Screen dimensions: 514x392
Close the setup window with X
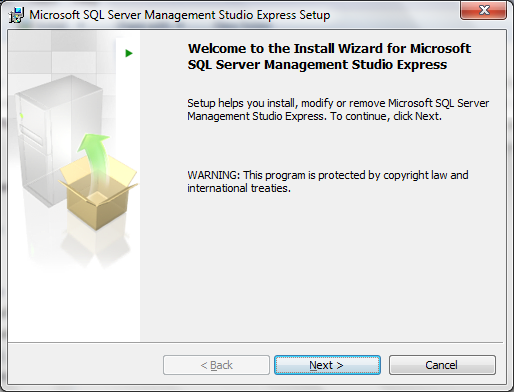484,10
